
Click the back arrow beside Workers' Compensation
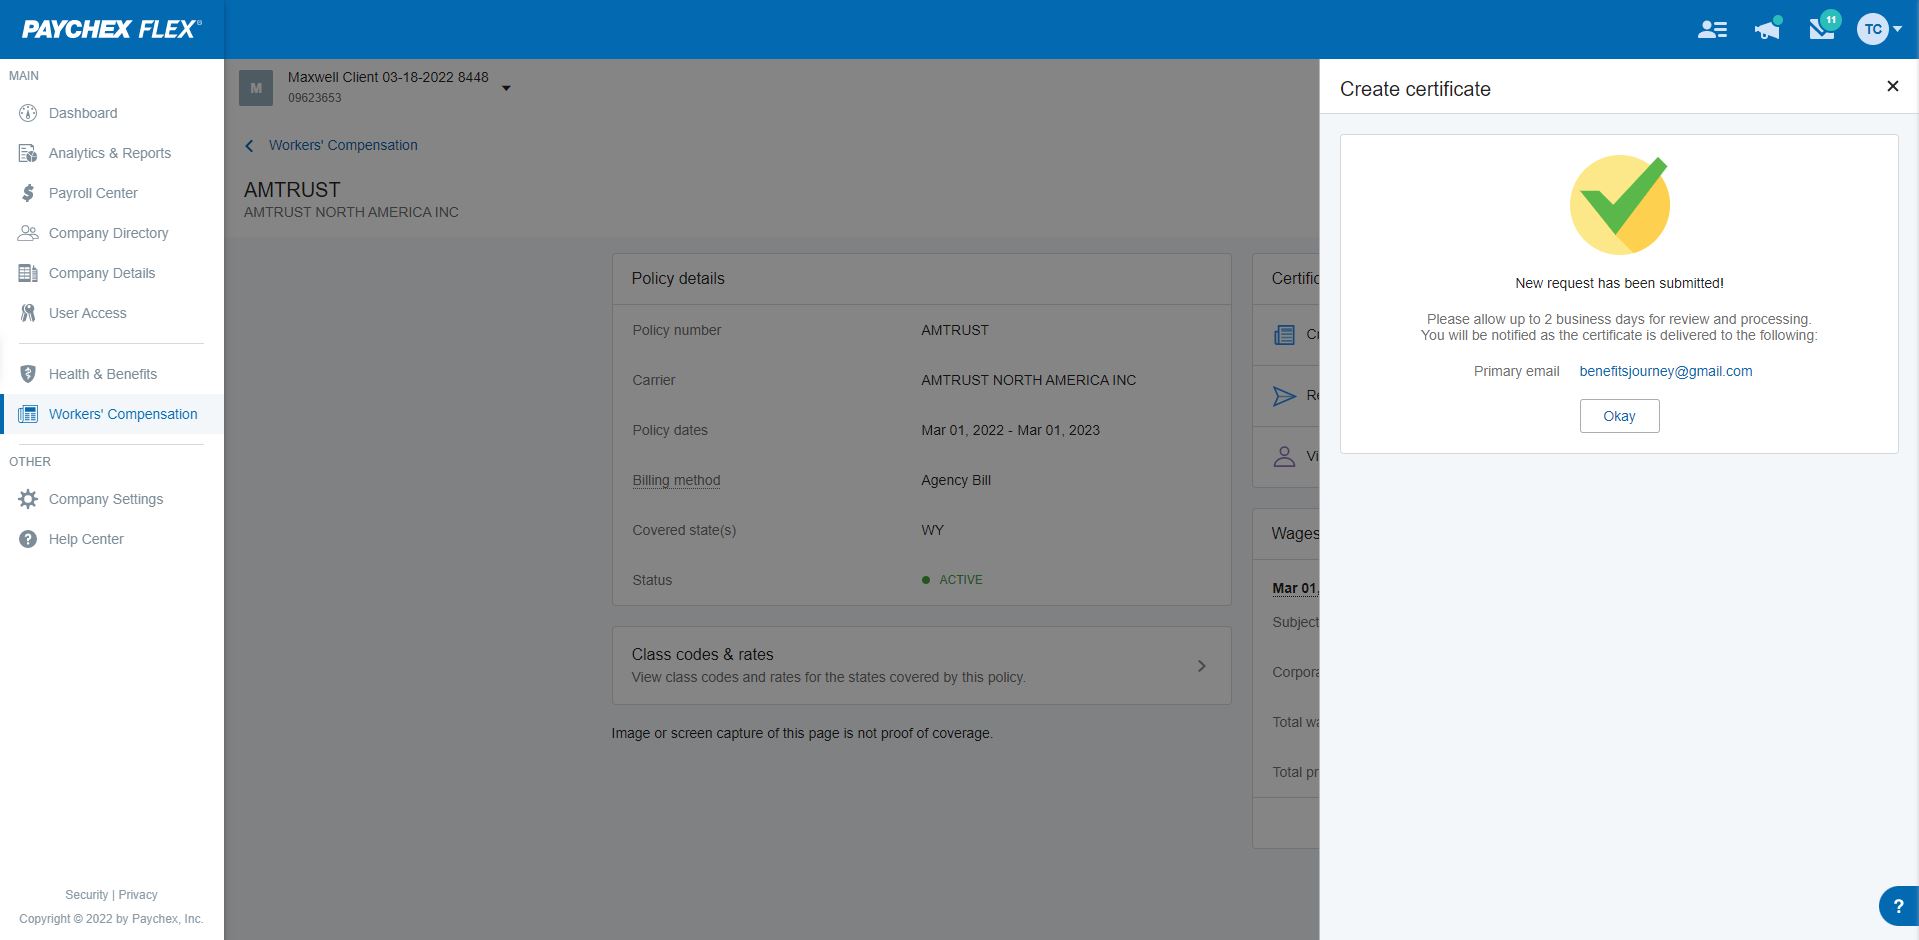249,146
